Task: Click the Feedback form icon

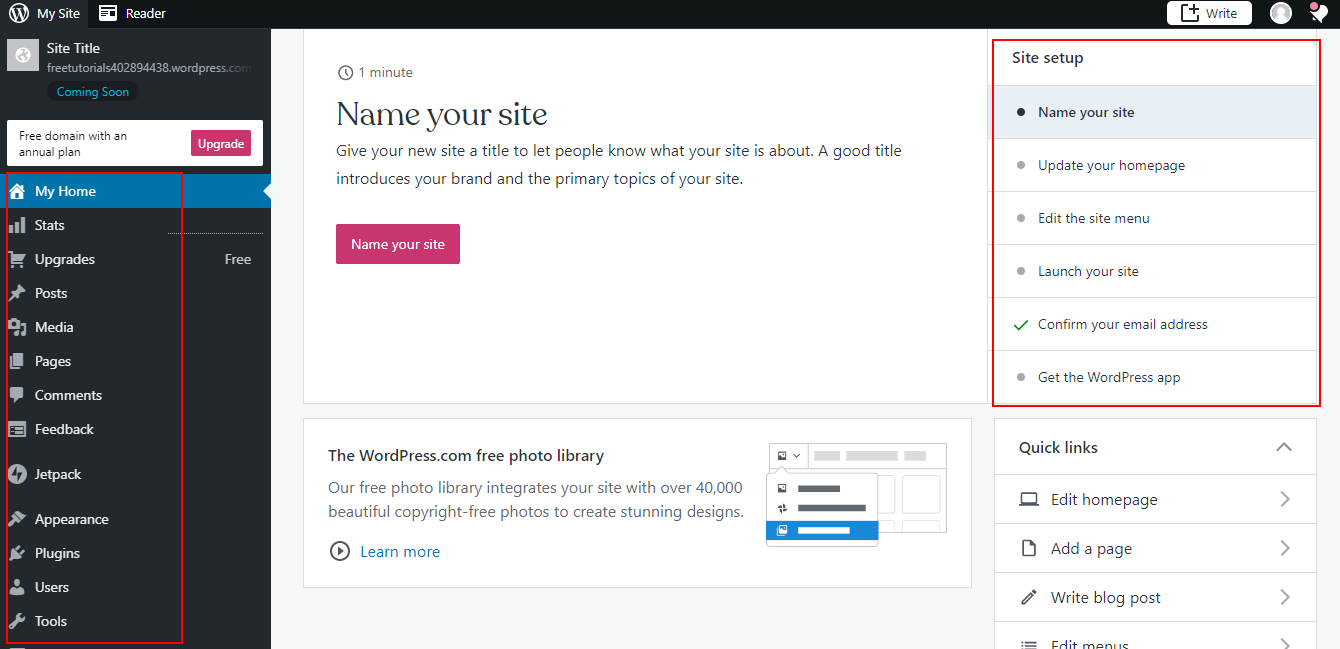Action: pos(17,429)
